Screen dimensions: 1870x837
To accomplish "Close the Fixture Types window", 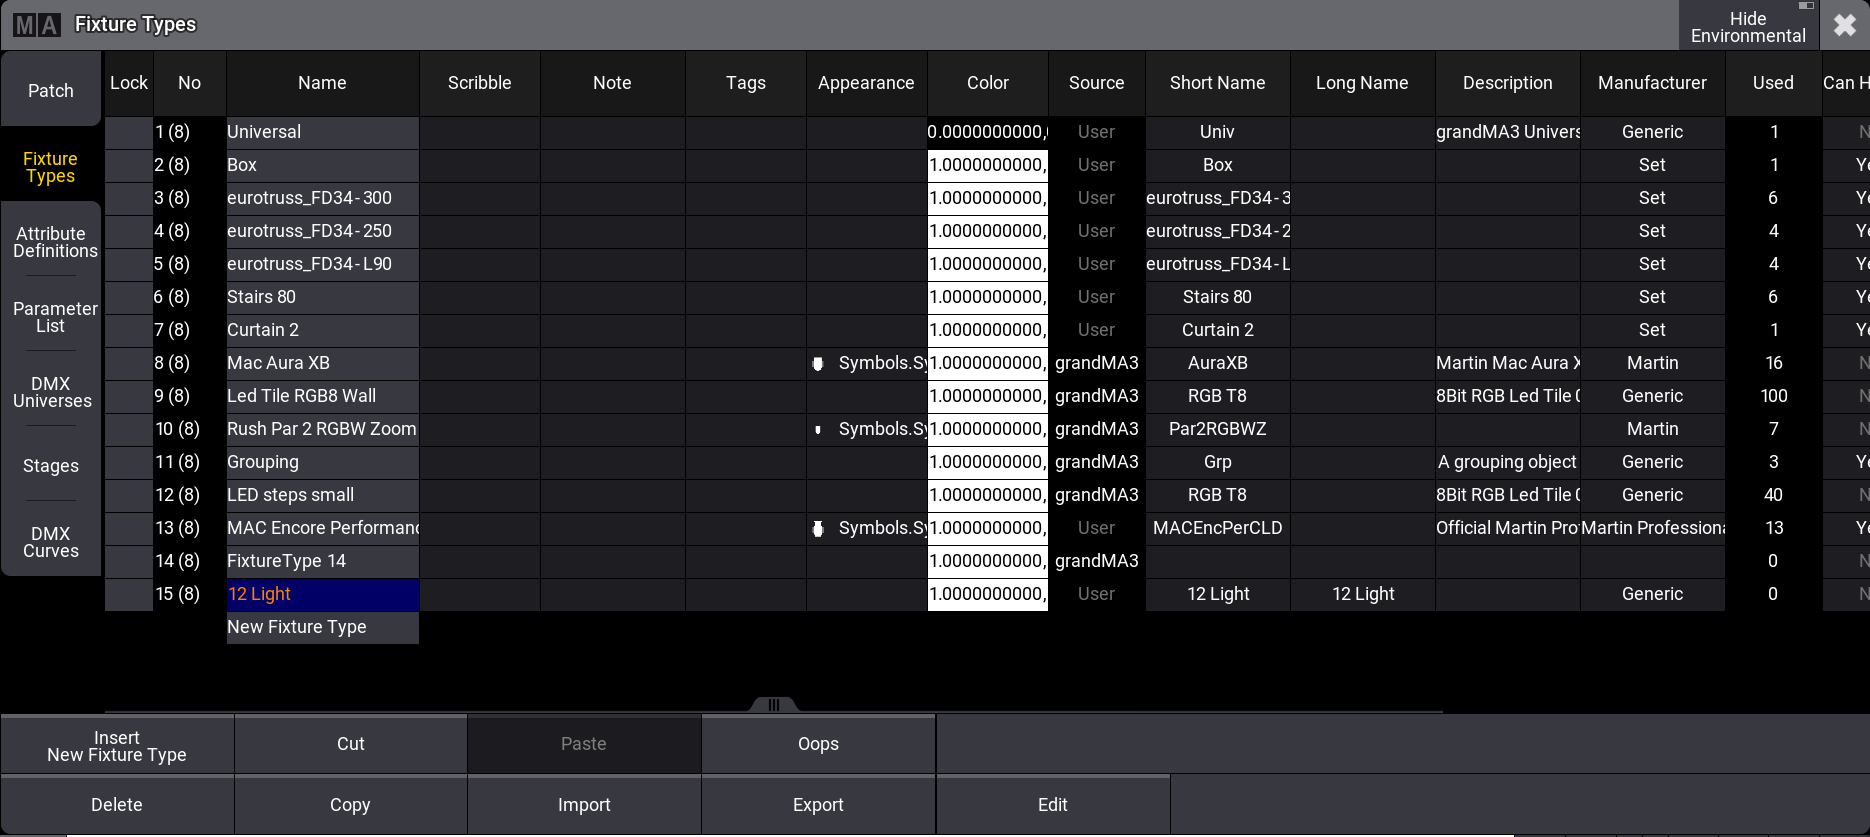I will click(x=1845, y=25).
